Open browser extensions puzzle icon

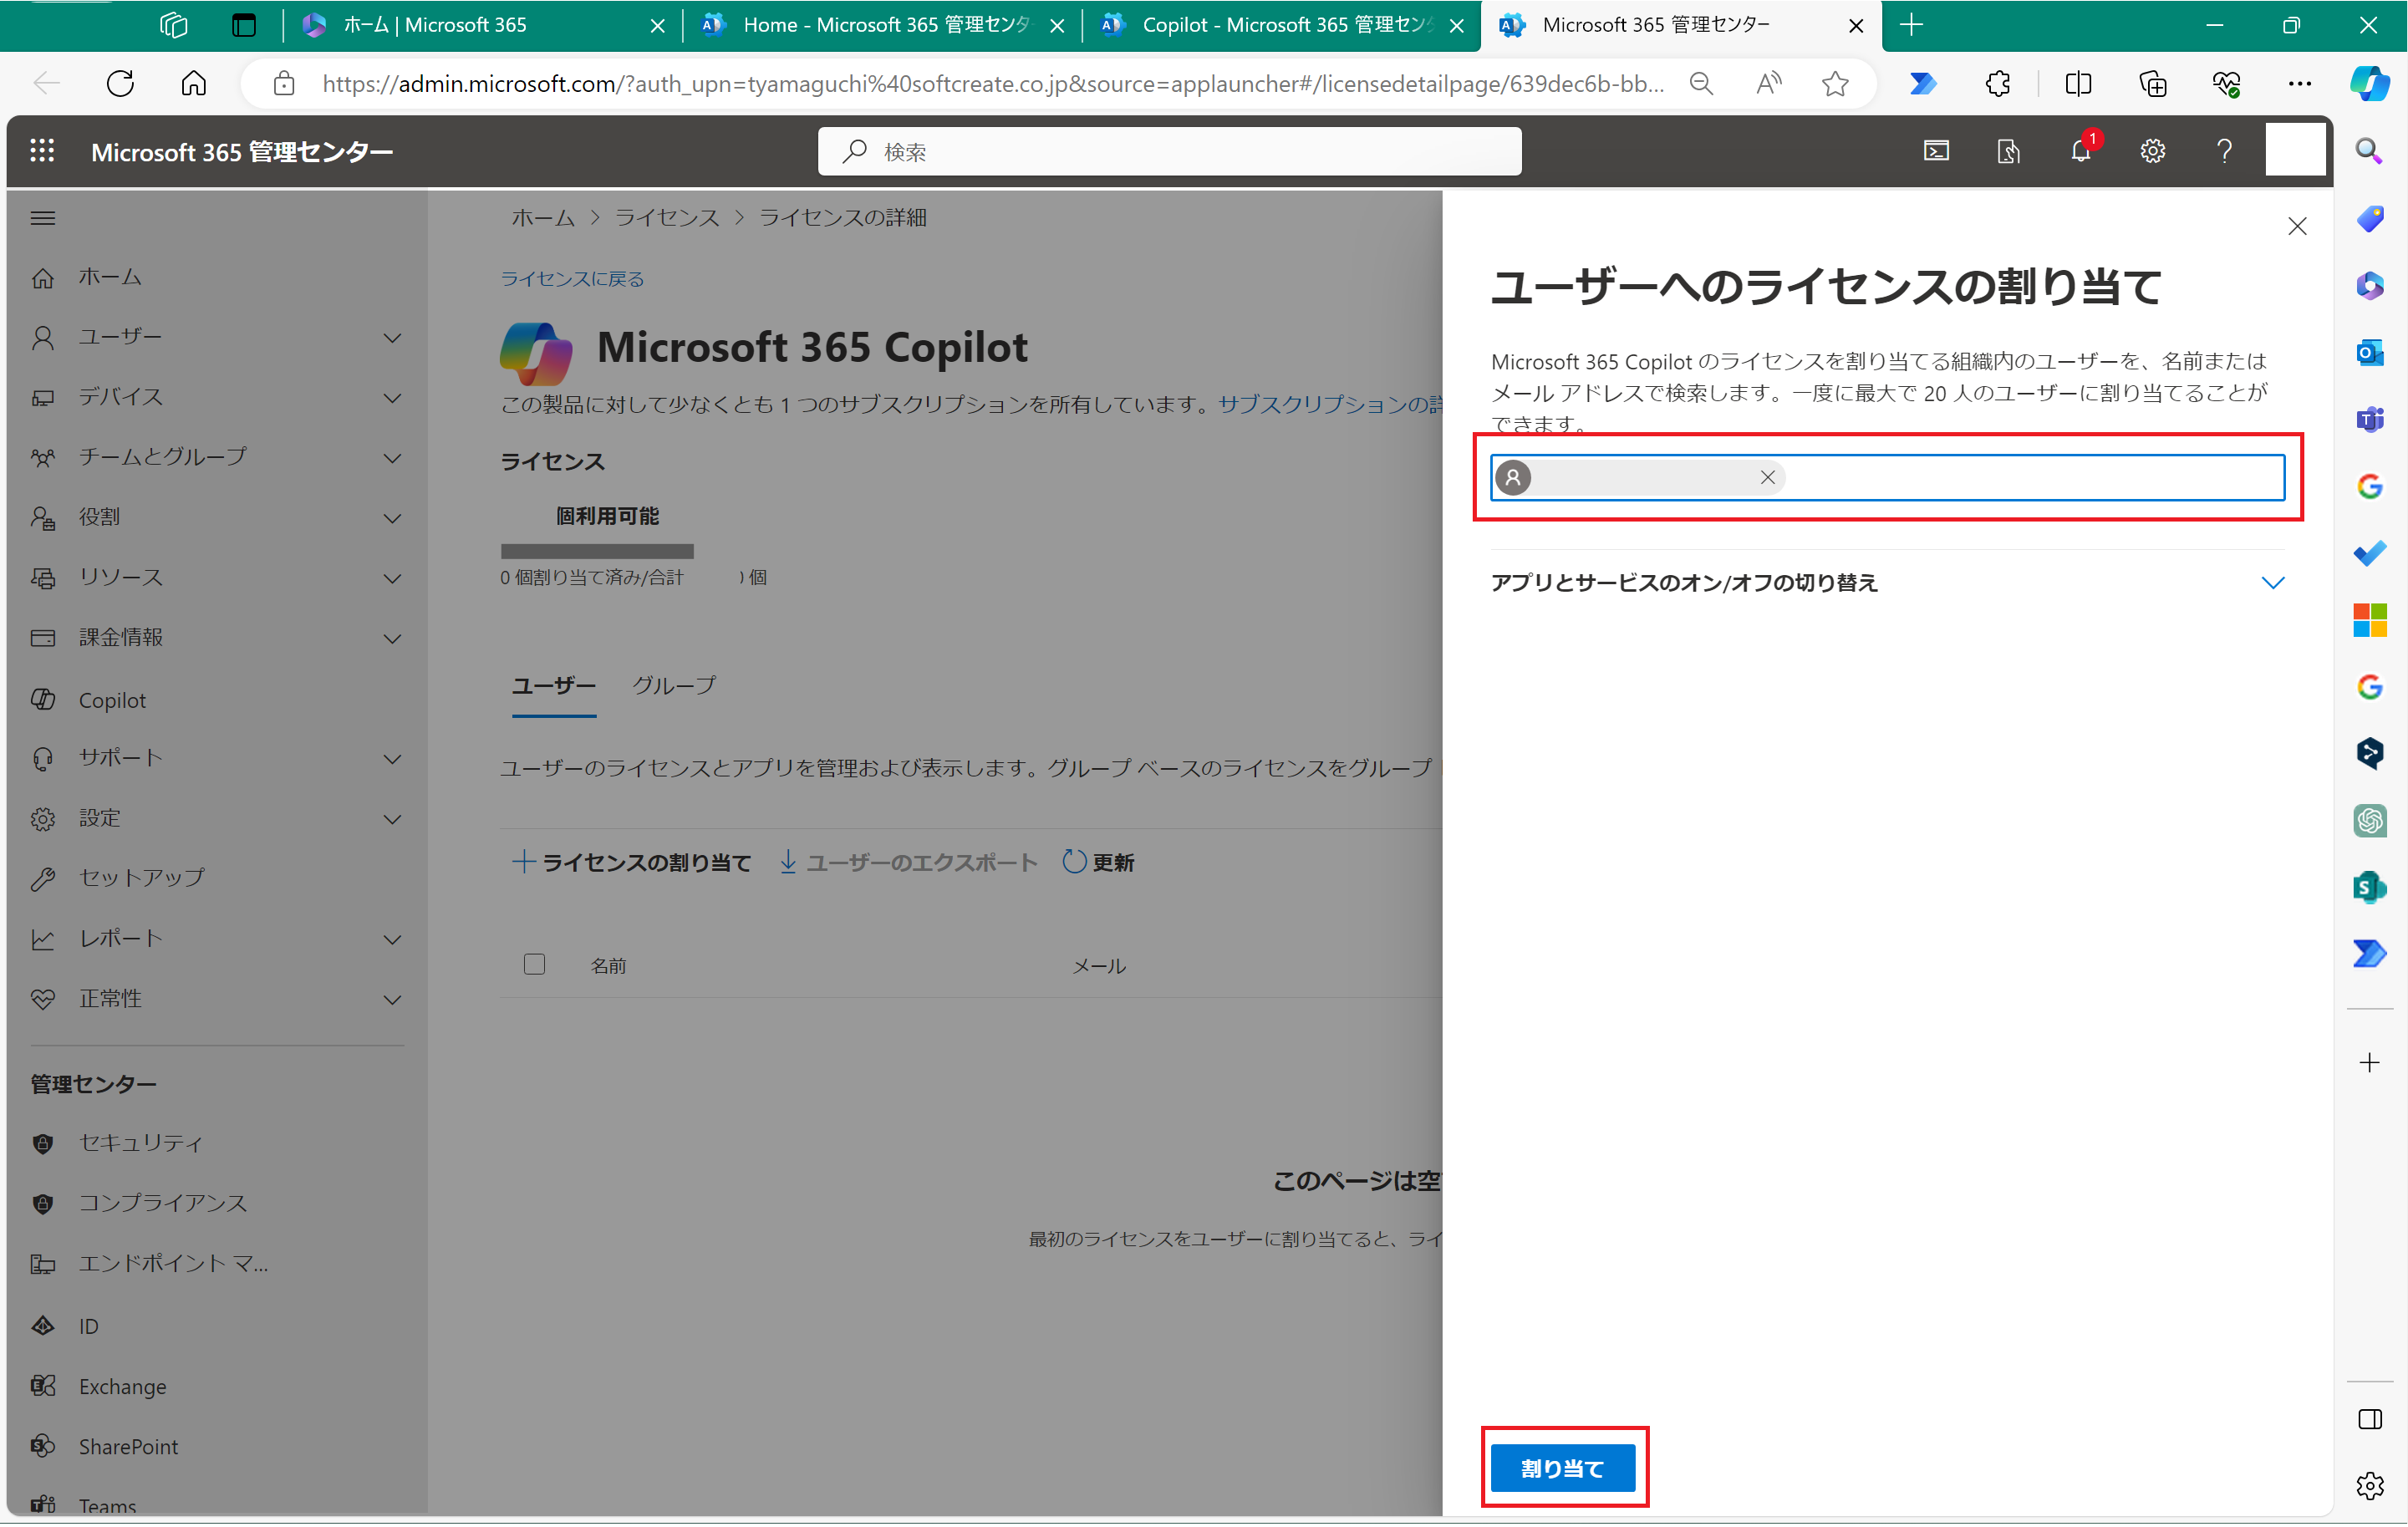pos(1997,83)
